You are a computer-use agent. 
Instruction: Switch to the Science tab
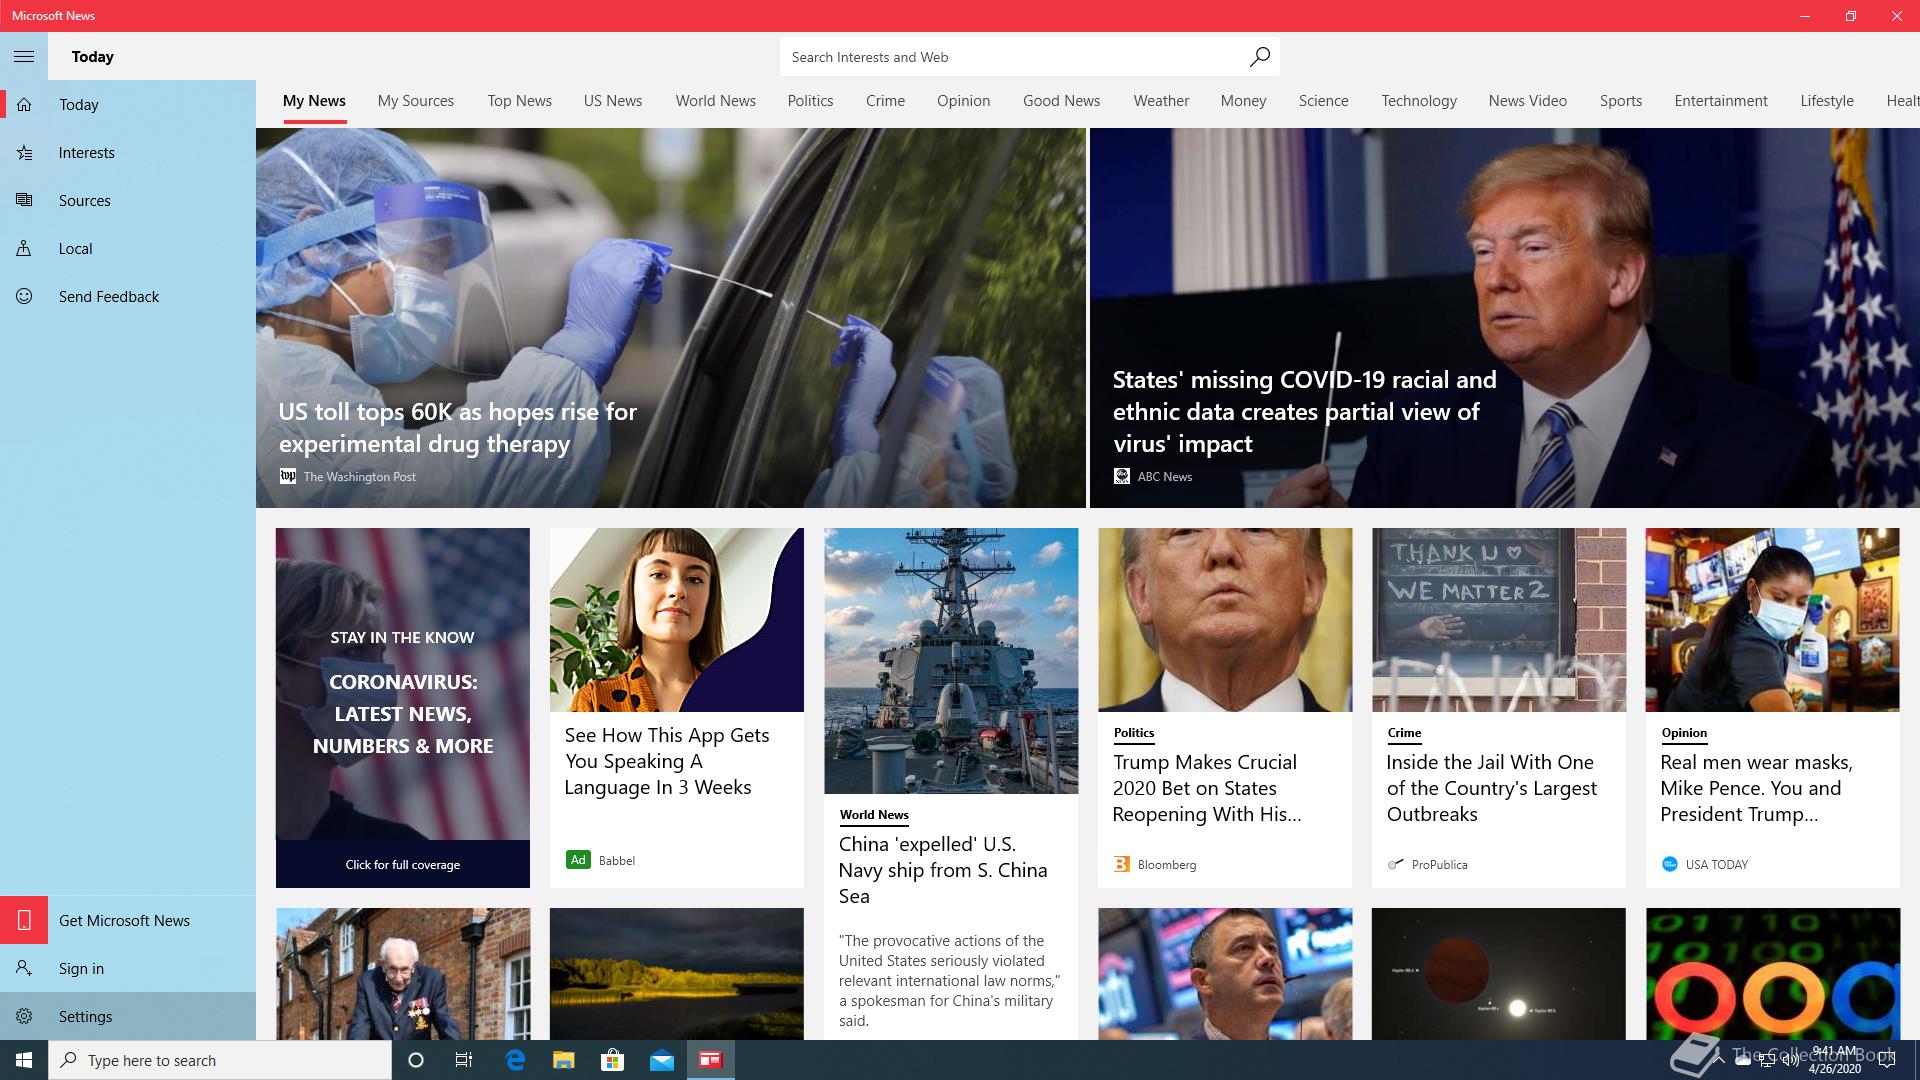[x=1324, y=101]
